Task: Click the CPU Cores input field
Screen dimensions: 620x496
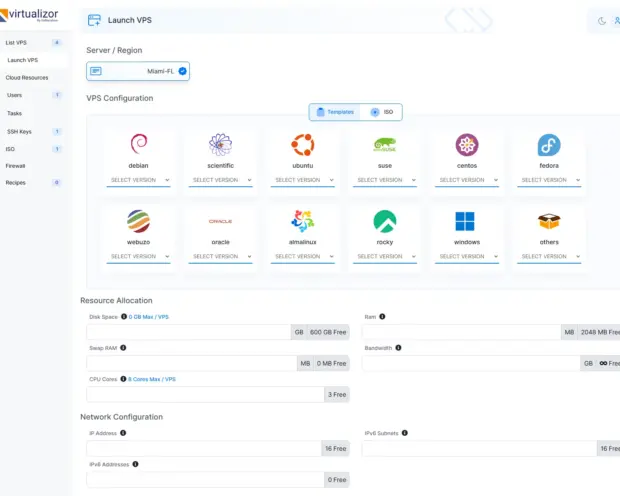Action: (x=205, y=394)
